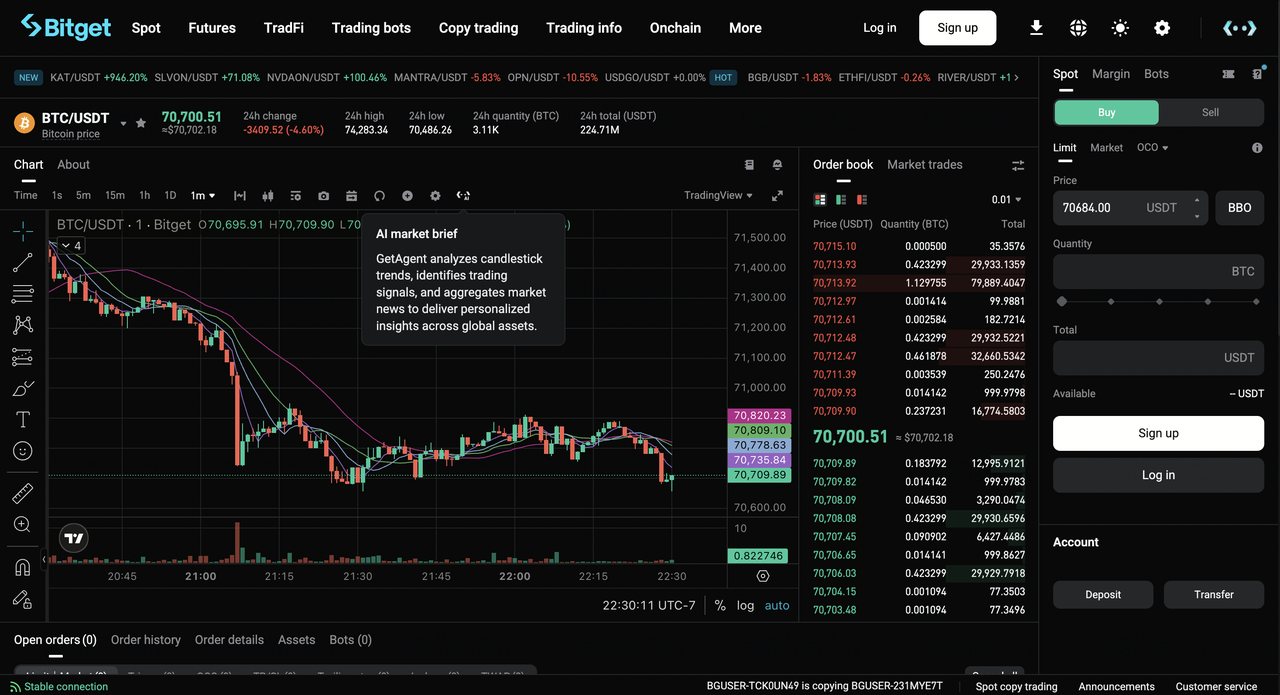Image resolution: width=1280 pixels, height=695 pixels.
Task: Click the quantity percentage slider handle
Action: tap(1062, 301)
